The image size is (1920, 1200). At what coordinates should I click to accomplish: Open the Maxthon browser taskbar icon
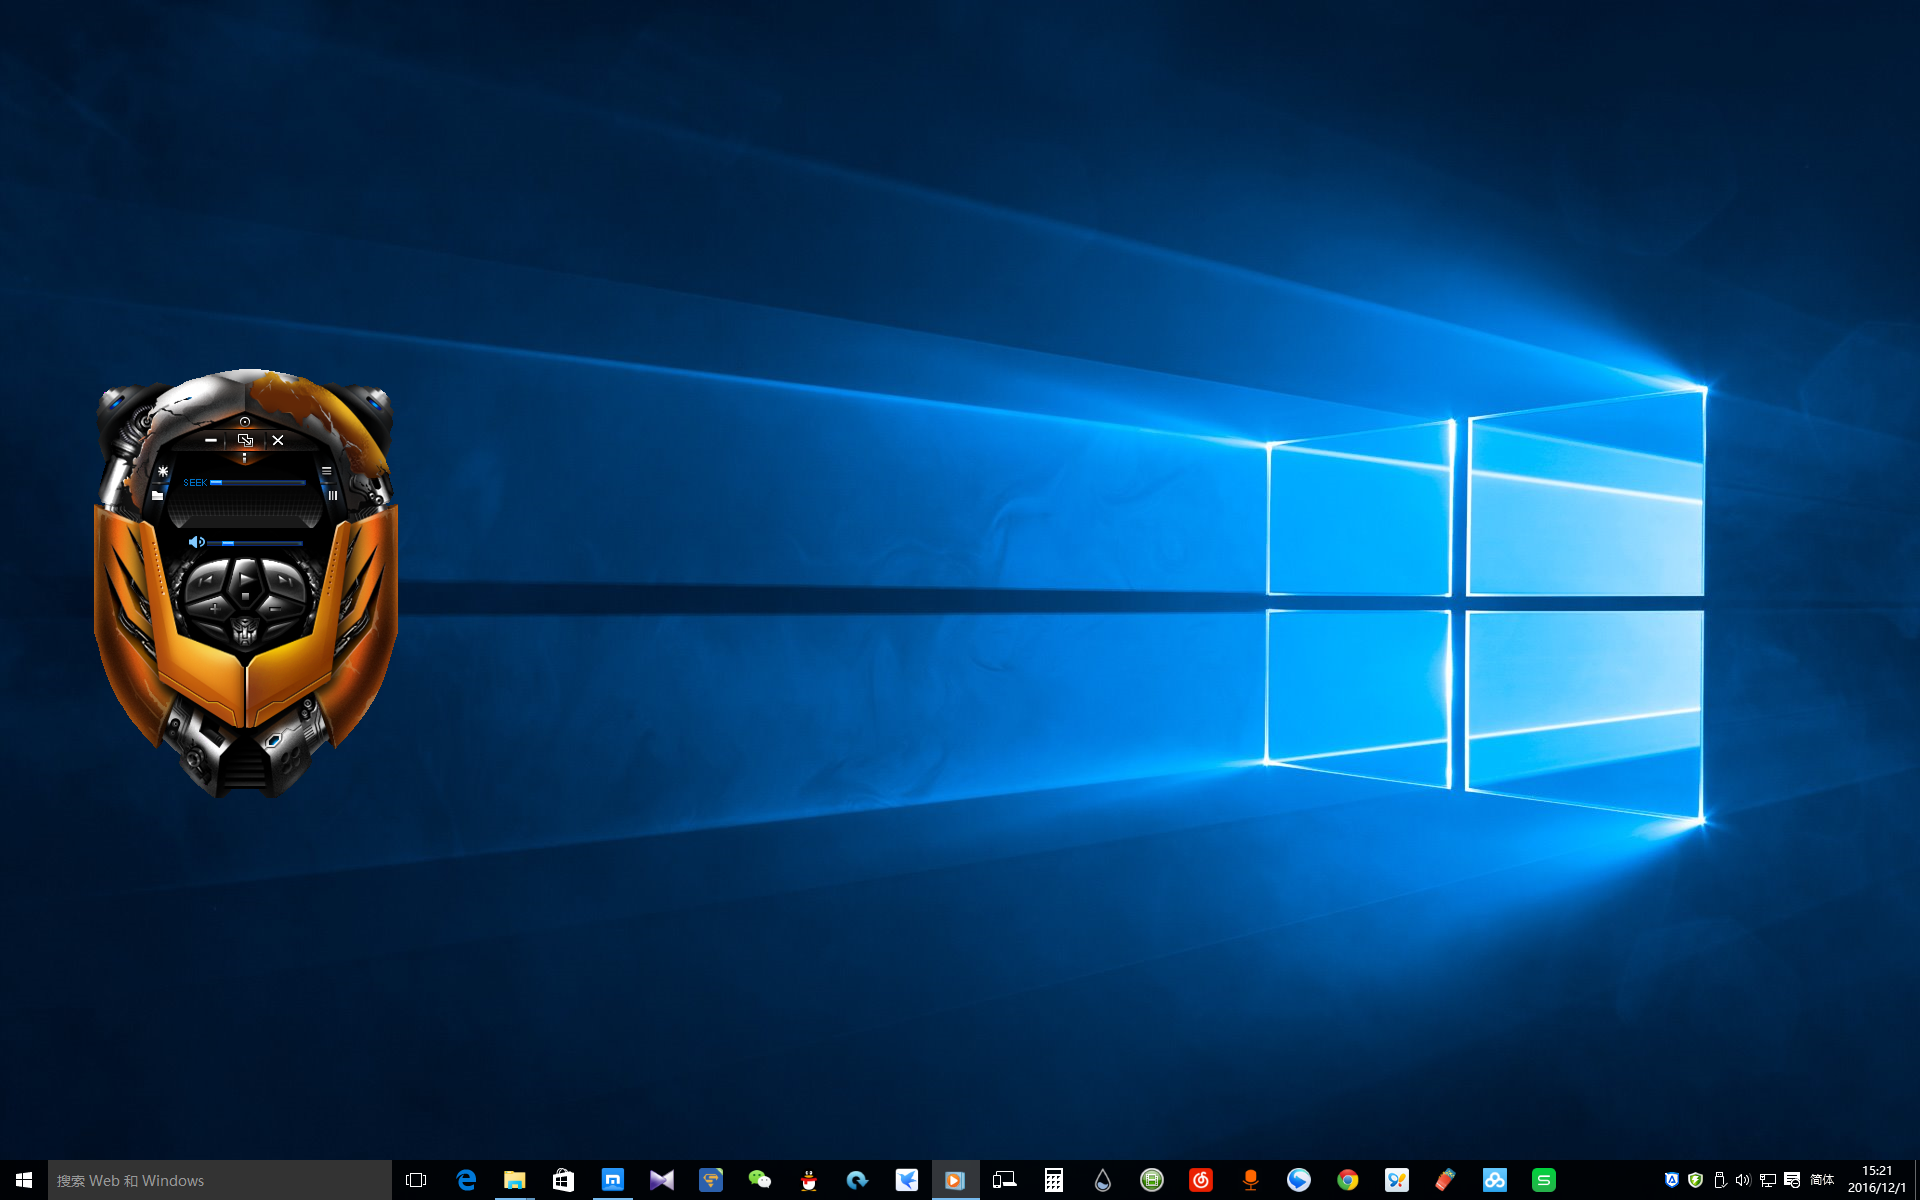pyautogui.click(x=613, y=1180)
